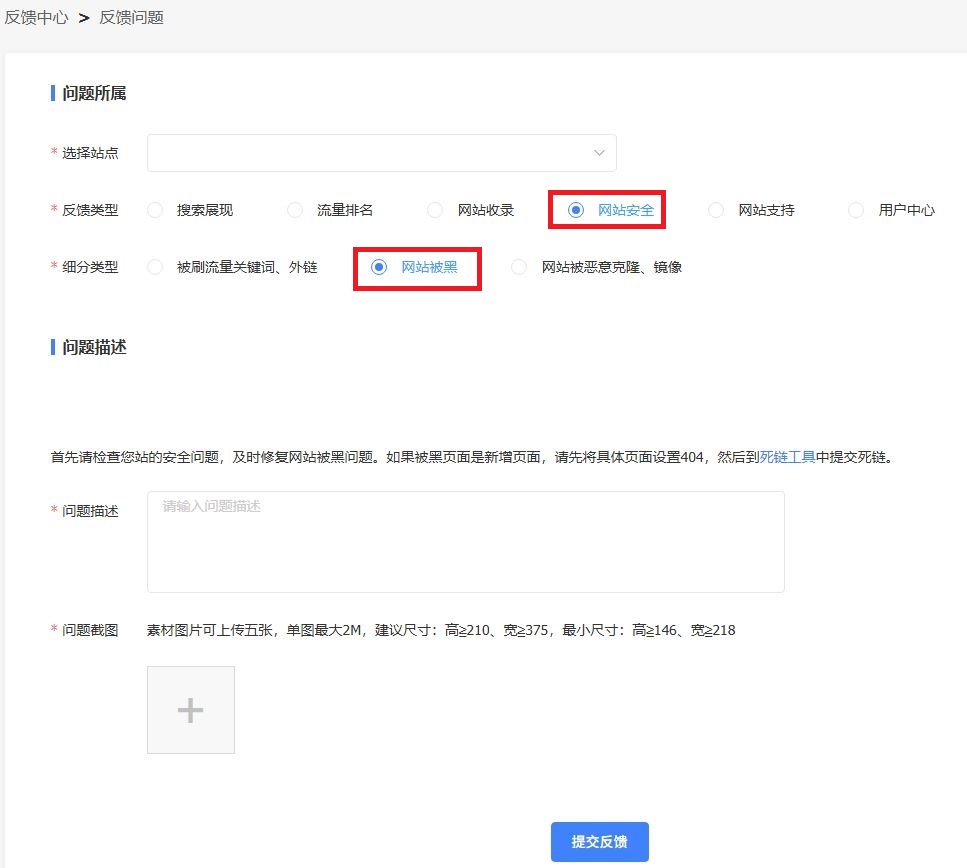This screenshot has height=868, width=967.
Task: Select the 网站被黑 radio option
Action: coord(378,267)
